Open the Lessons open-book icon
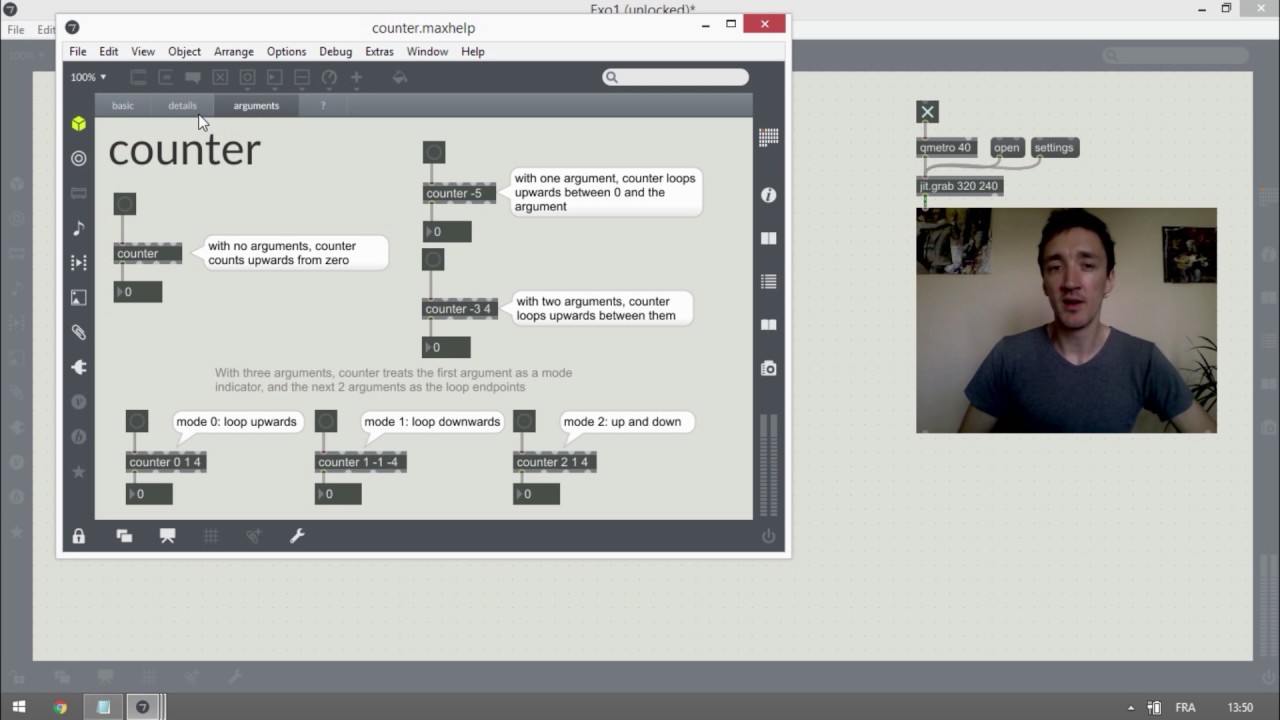Viewport: 1280px width, 720px height. pos(768,325)
